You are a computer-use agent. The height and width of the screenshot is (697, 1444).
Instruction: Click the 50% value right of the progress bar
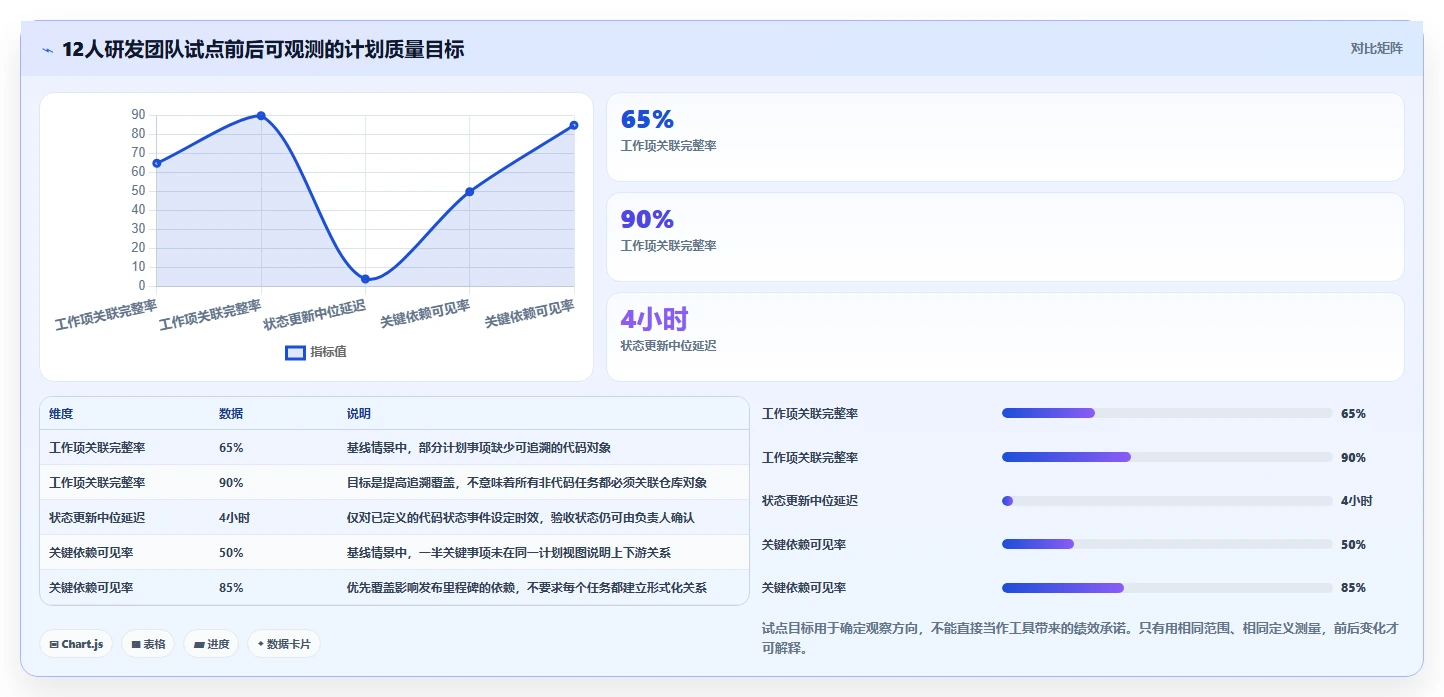[1353, 545]
